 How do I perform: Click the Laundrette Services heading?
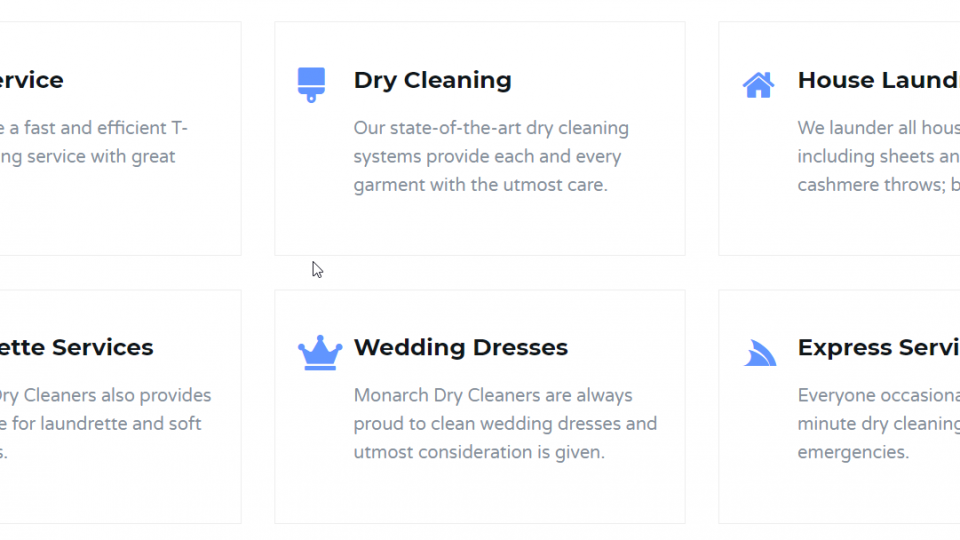(x=77, y=347)
